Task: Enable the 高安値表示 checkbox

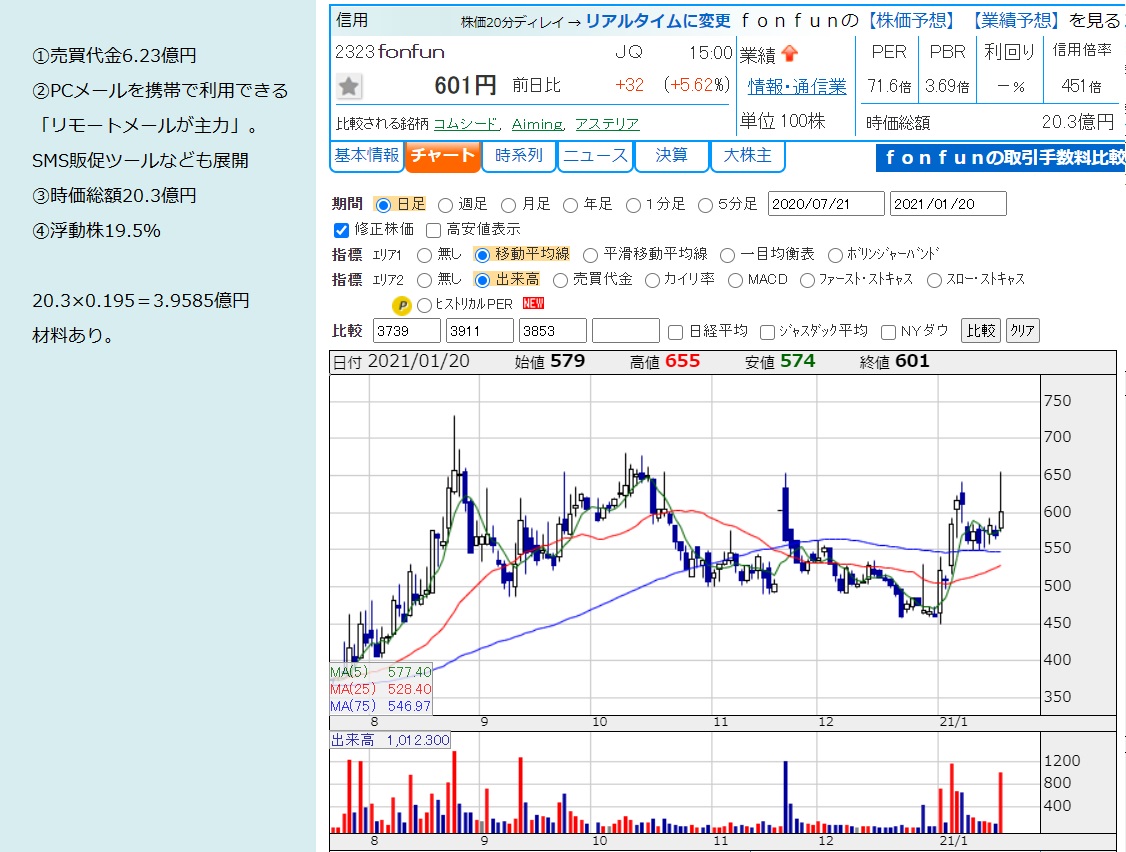Action: click(x=433, y=230)
